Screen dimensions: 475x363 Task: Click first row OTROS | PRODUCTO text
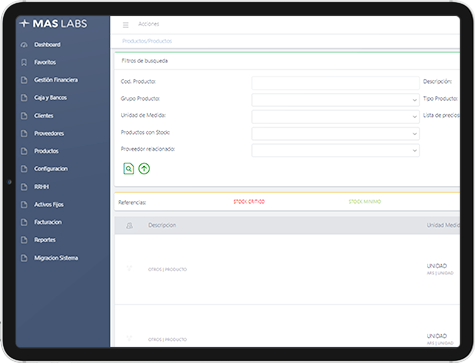pos(167,269)
